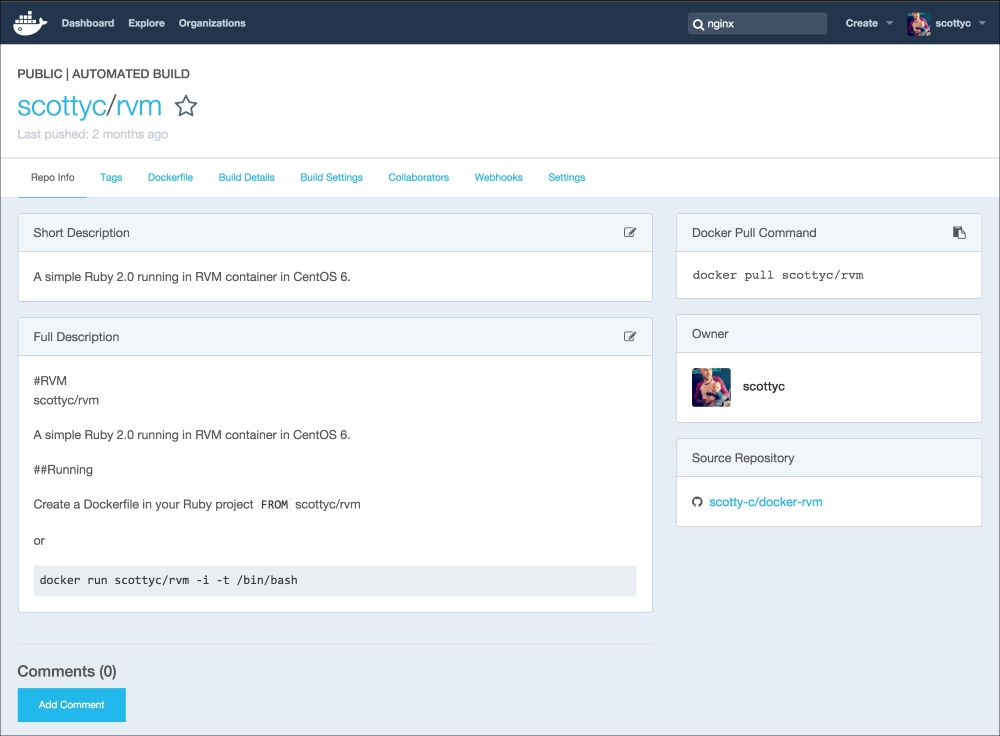The height and width of the screenshot is (736, 1000).
Task: Open the scotty-c/docker-rvm source link
Action: tap(765, 502)
